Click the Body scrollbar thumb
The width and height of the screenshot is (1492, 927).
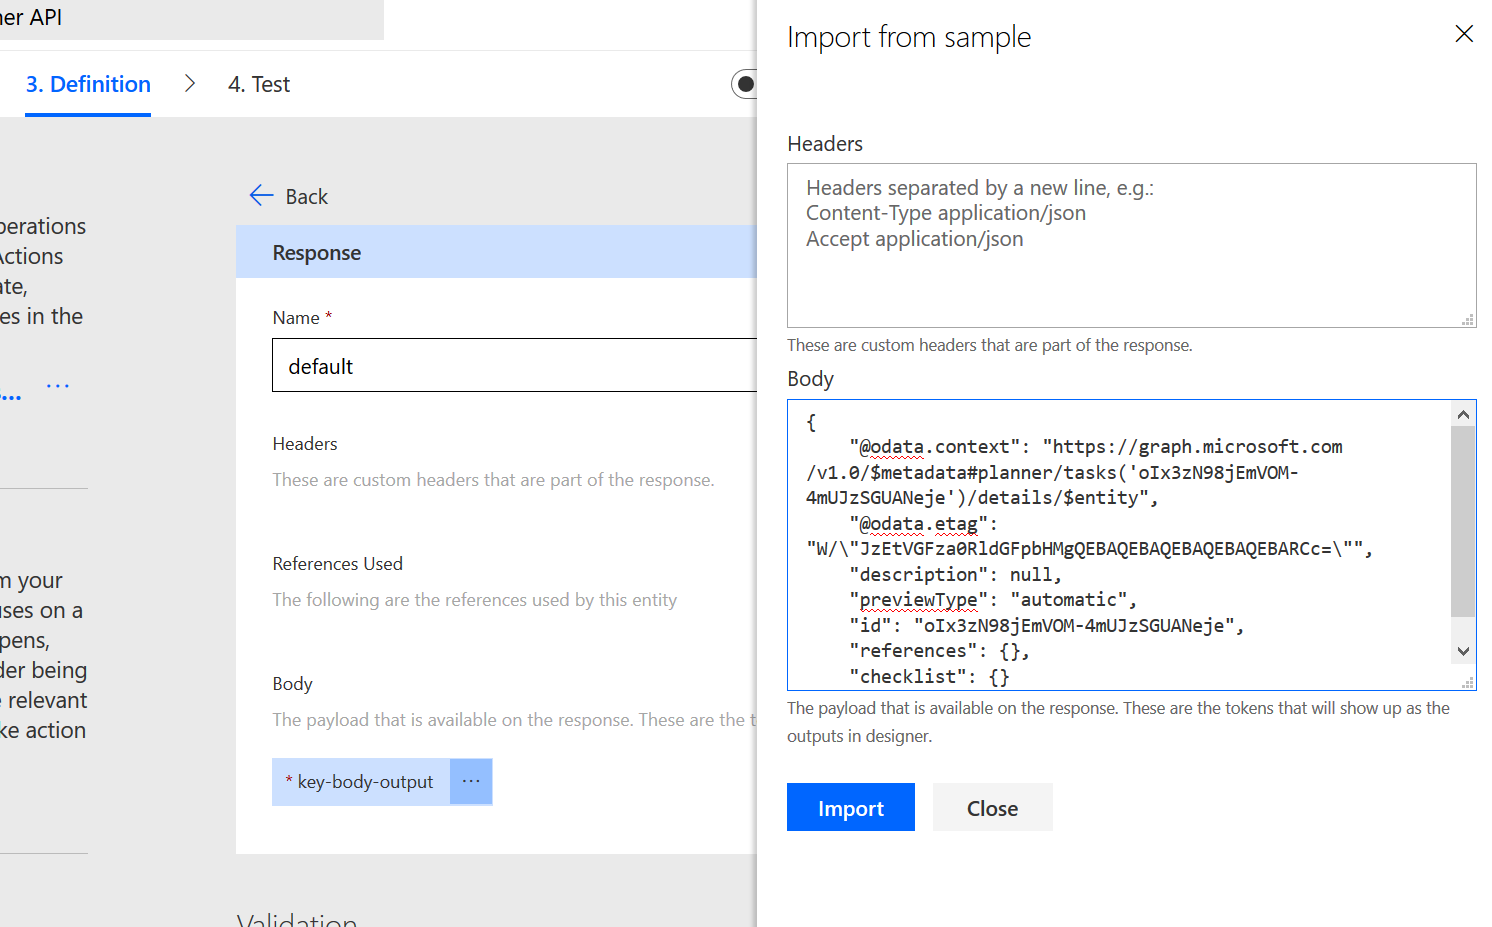pos(1463,520)
